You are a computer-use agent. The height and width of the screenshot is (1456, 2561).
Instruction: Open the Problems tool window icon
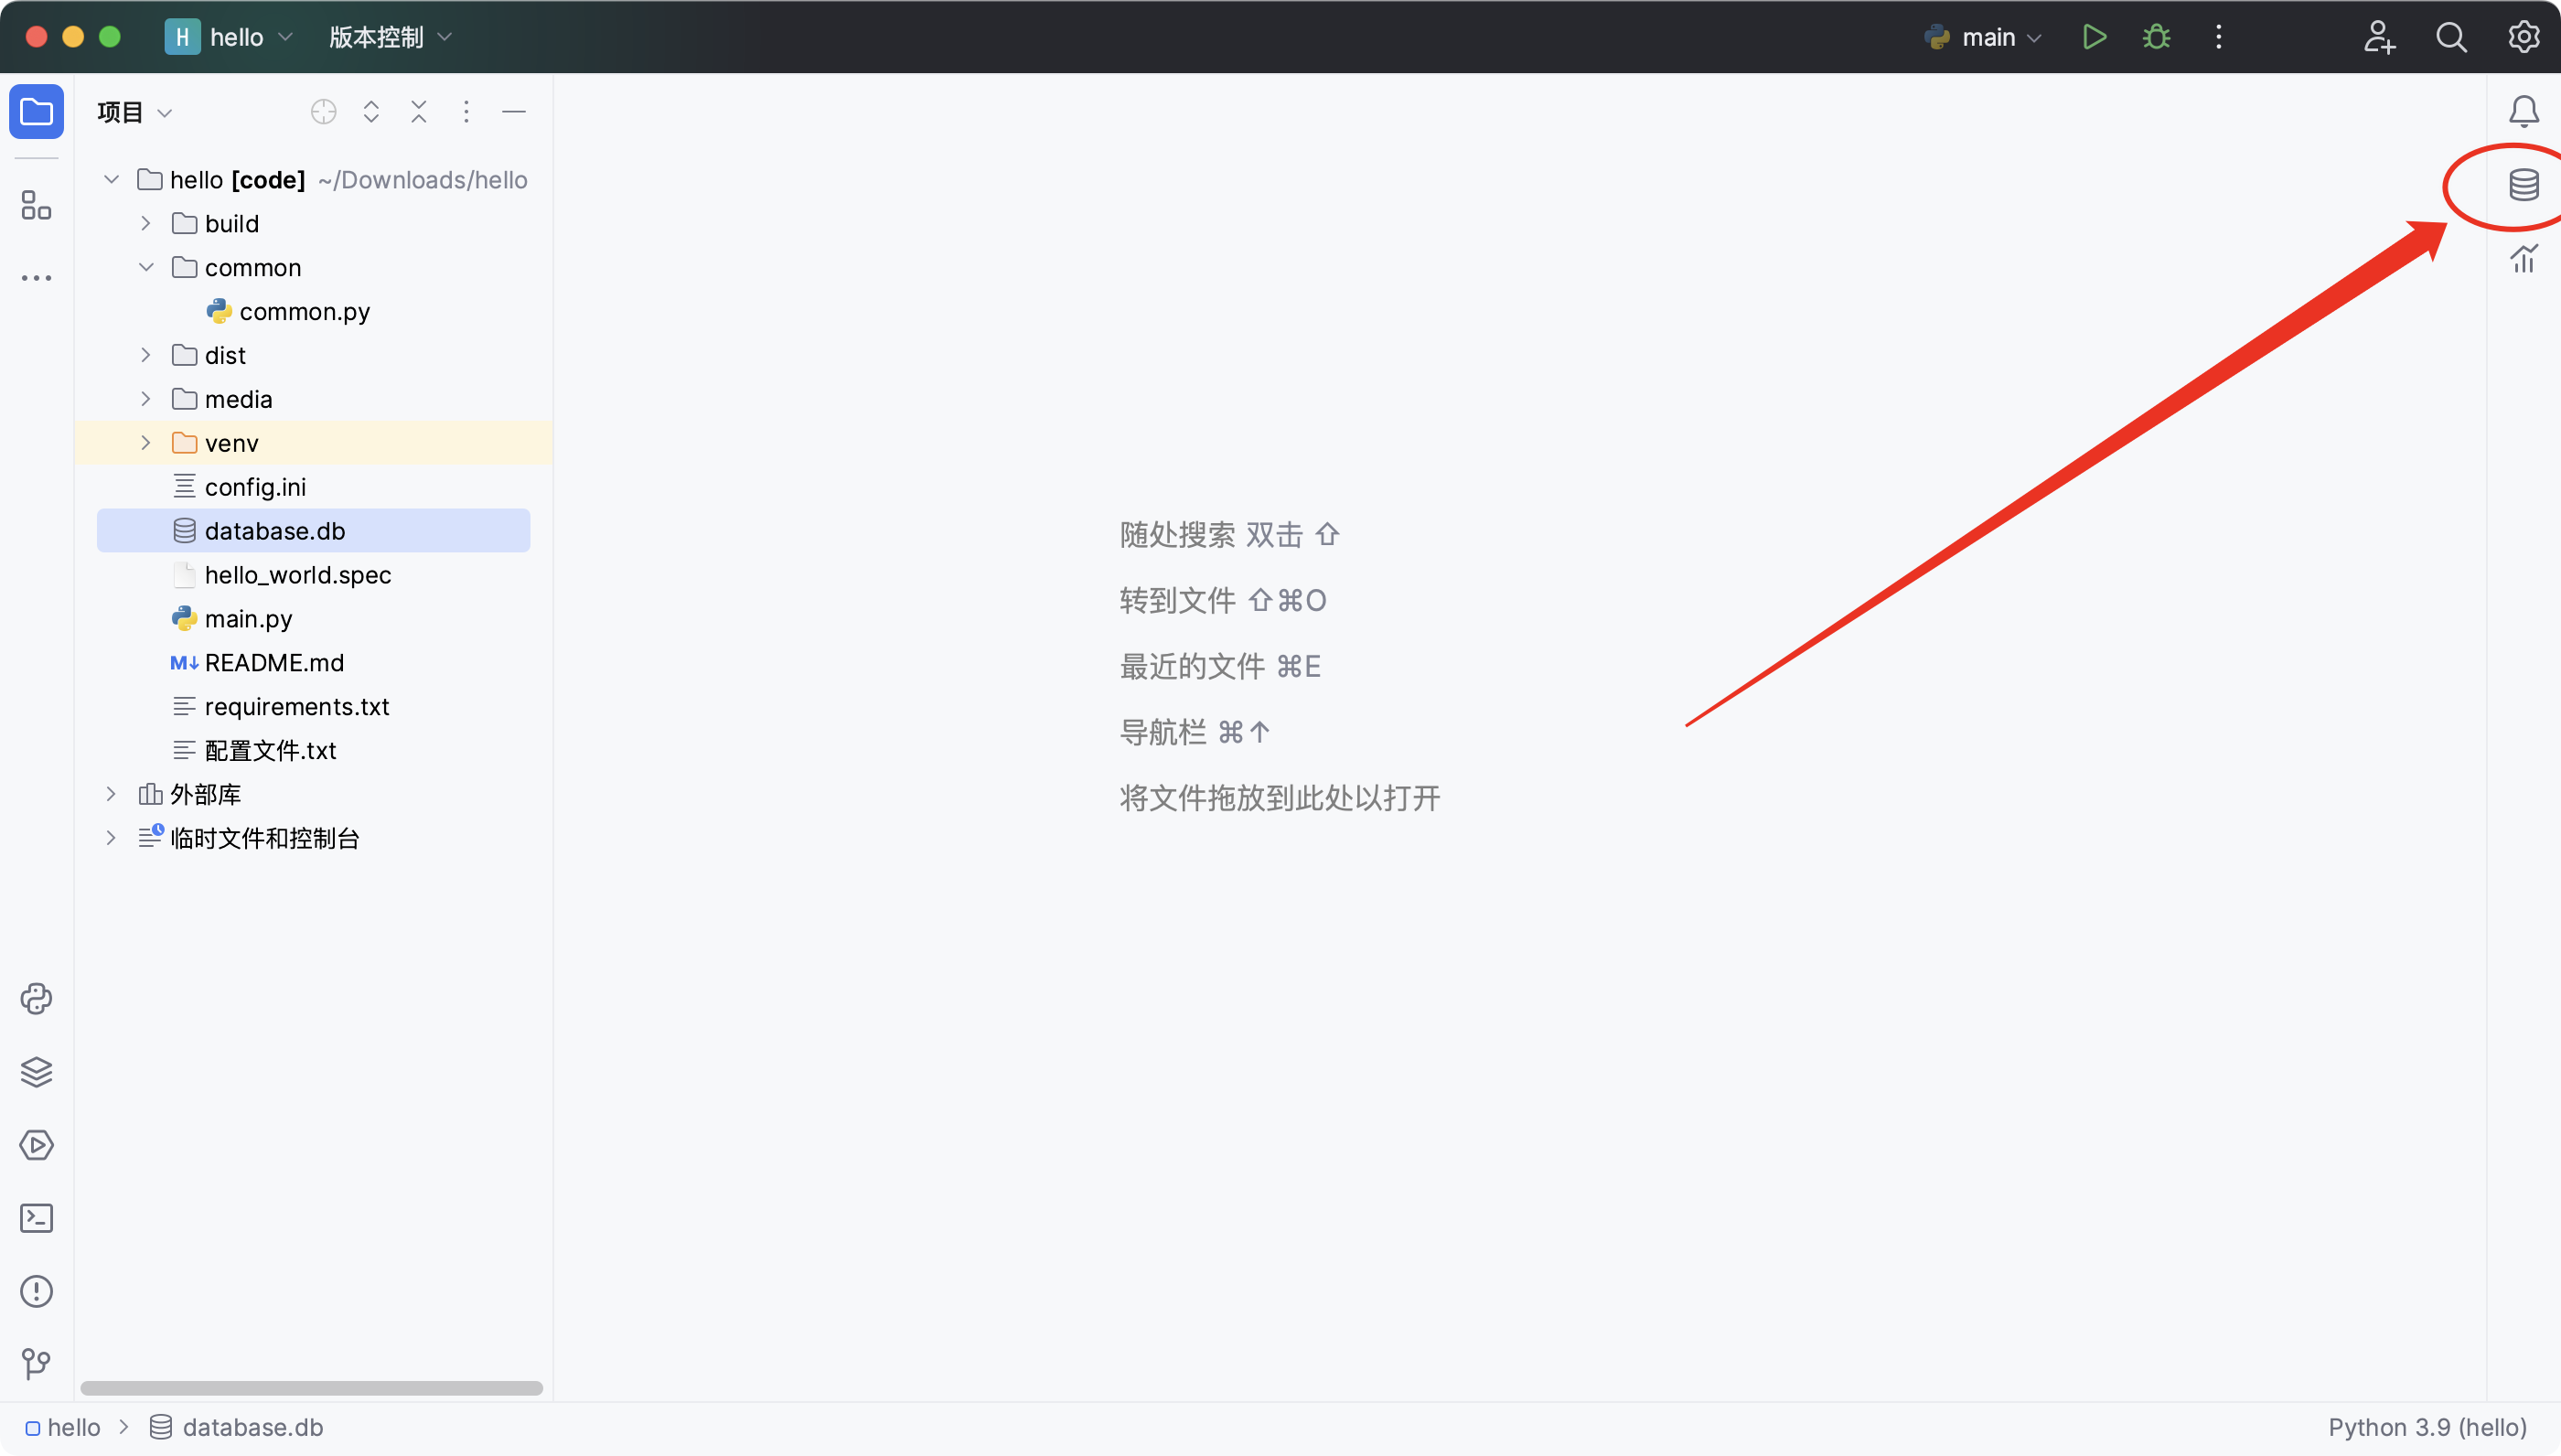36,1291
